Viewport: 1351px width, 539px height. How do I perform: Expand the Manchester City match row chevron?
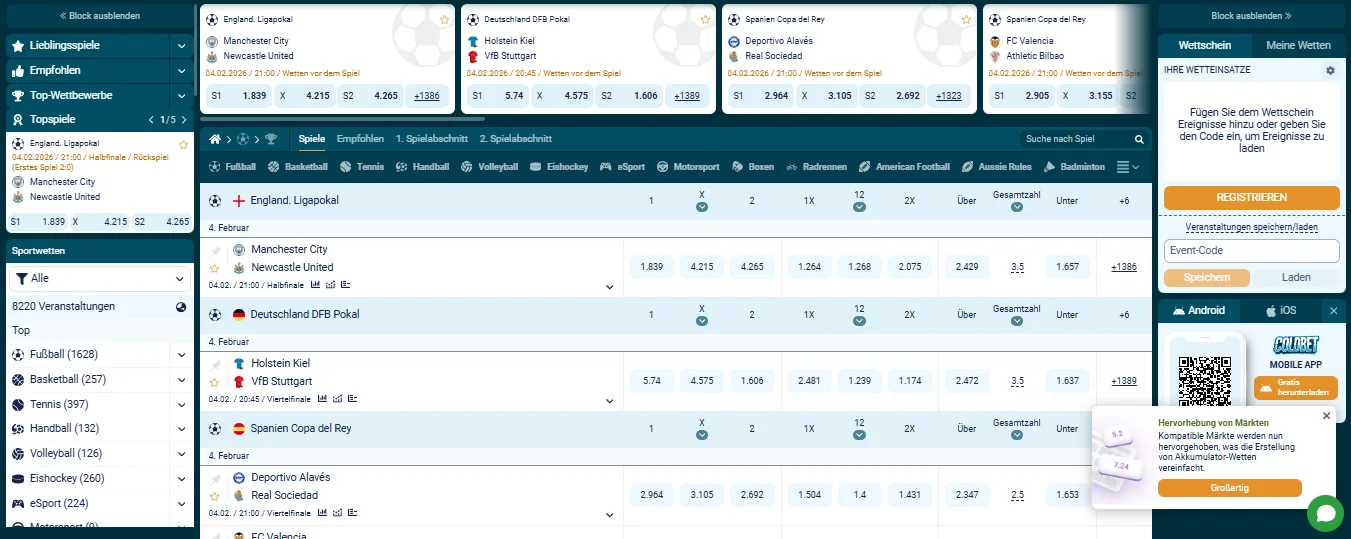click(609, 287)
